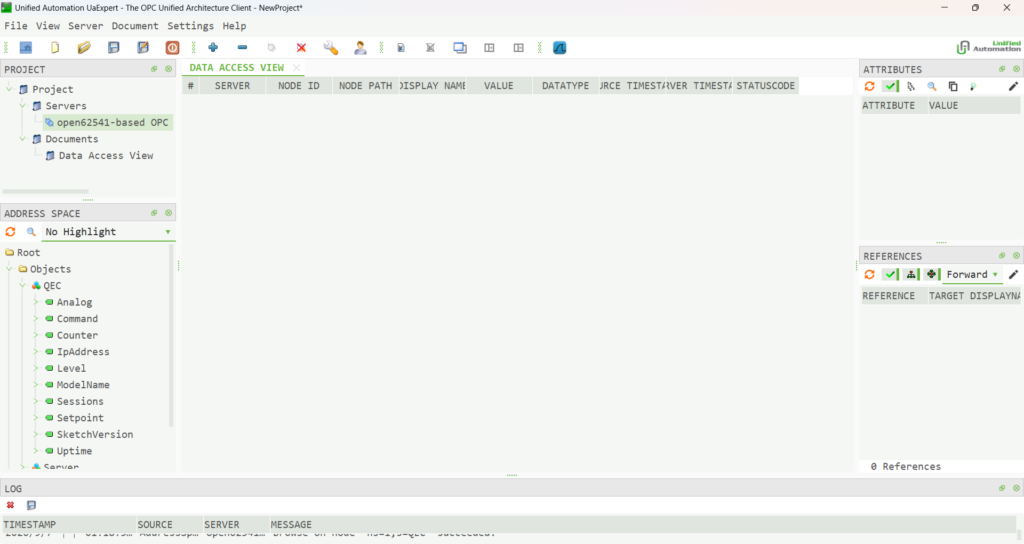The height and width of the screenshot is (544, 1024).
Task: Disconnect server using the red X icon
Action: (301, 48)
